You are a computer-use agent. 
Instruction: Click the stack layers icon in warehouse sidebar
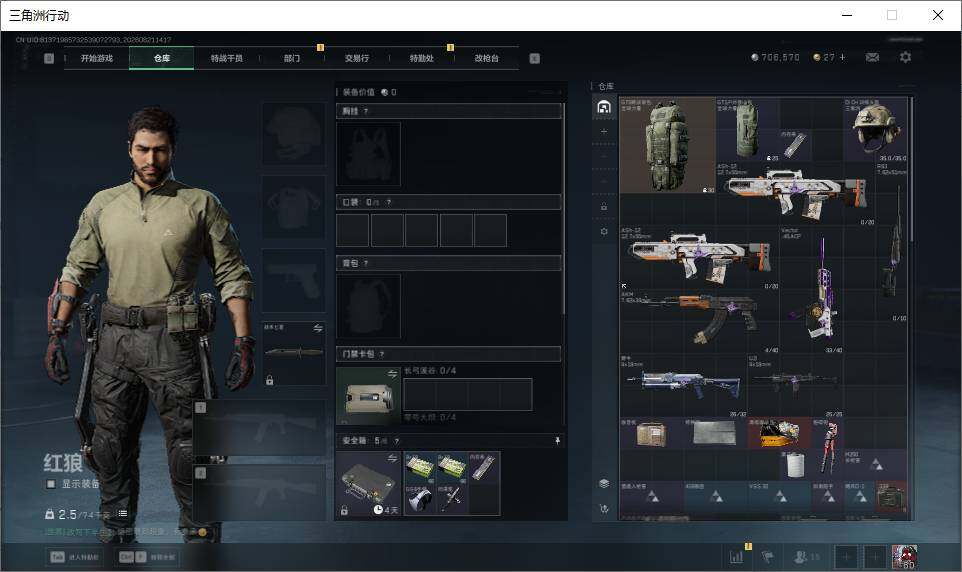point(604,484)
